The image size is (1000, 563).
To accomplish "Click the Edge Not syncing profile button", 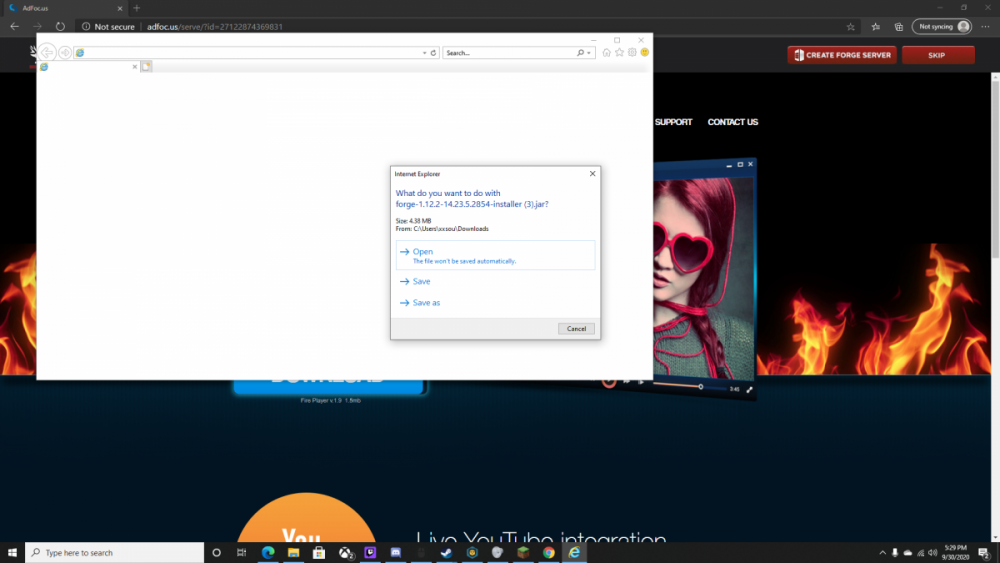I will [x=944, y=27].
